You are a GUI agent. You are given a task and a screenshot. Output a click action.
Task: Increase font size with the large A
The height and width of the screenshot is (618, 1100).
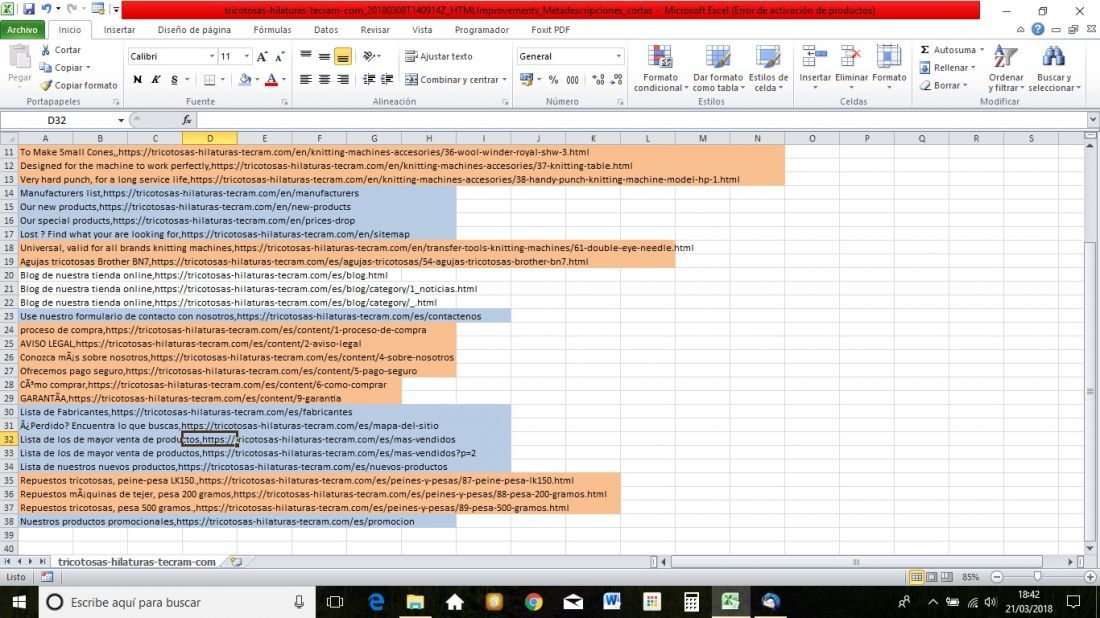(262, 56)
